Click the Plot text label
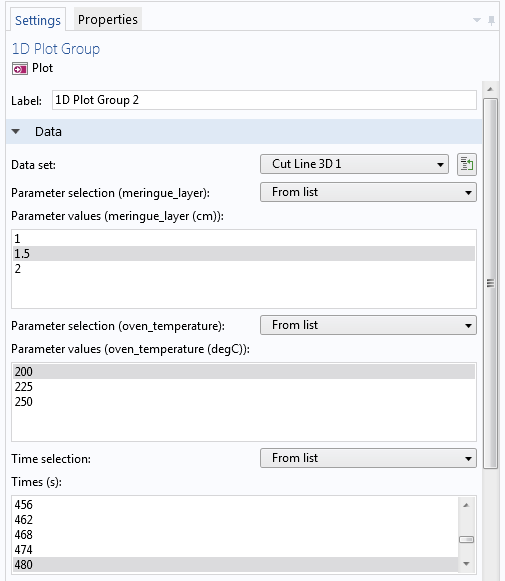Screen dimensions: 505x581 tap(42, 68)
